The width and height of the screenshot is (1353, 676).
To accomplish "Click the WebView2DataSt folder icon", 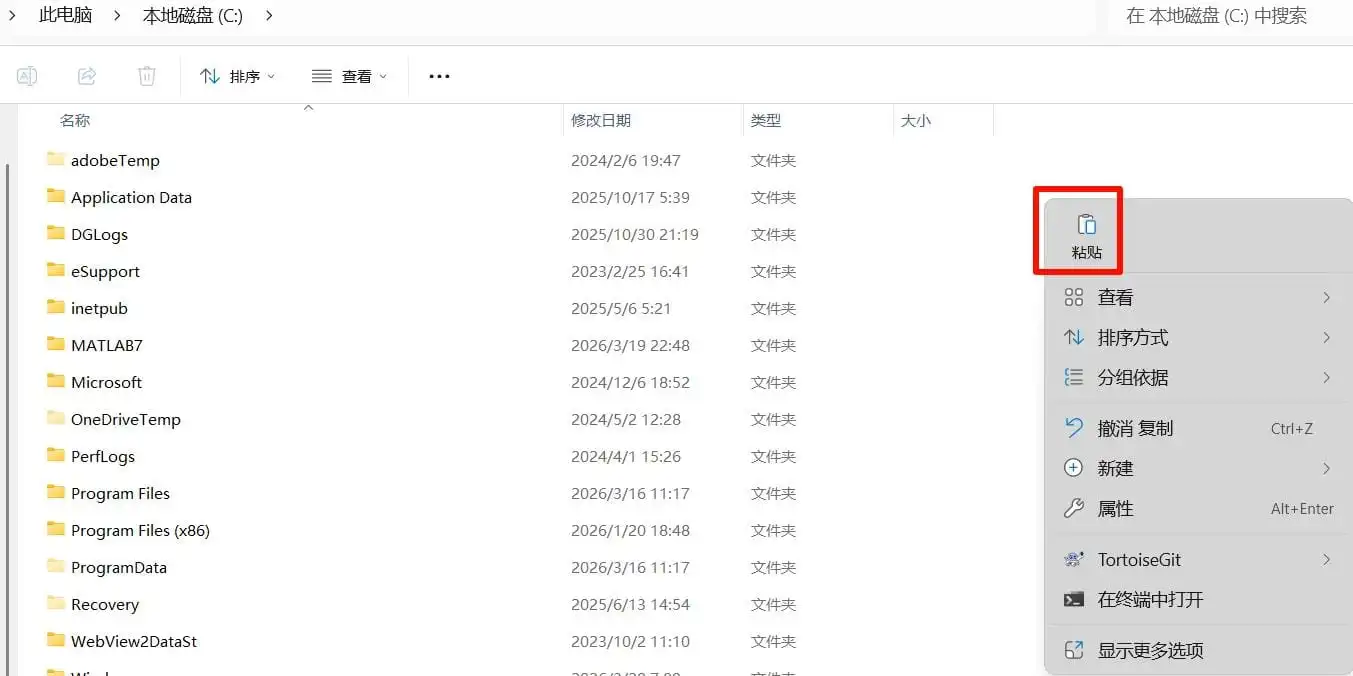I will coord(56,640).
